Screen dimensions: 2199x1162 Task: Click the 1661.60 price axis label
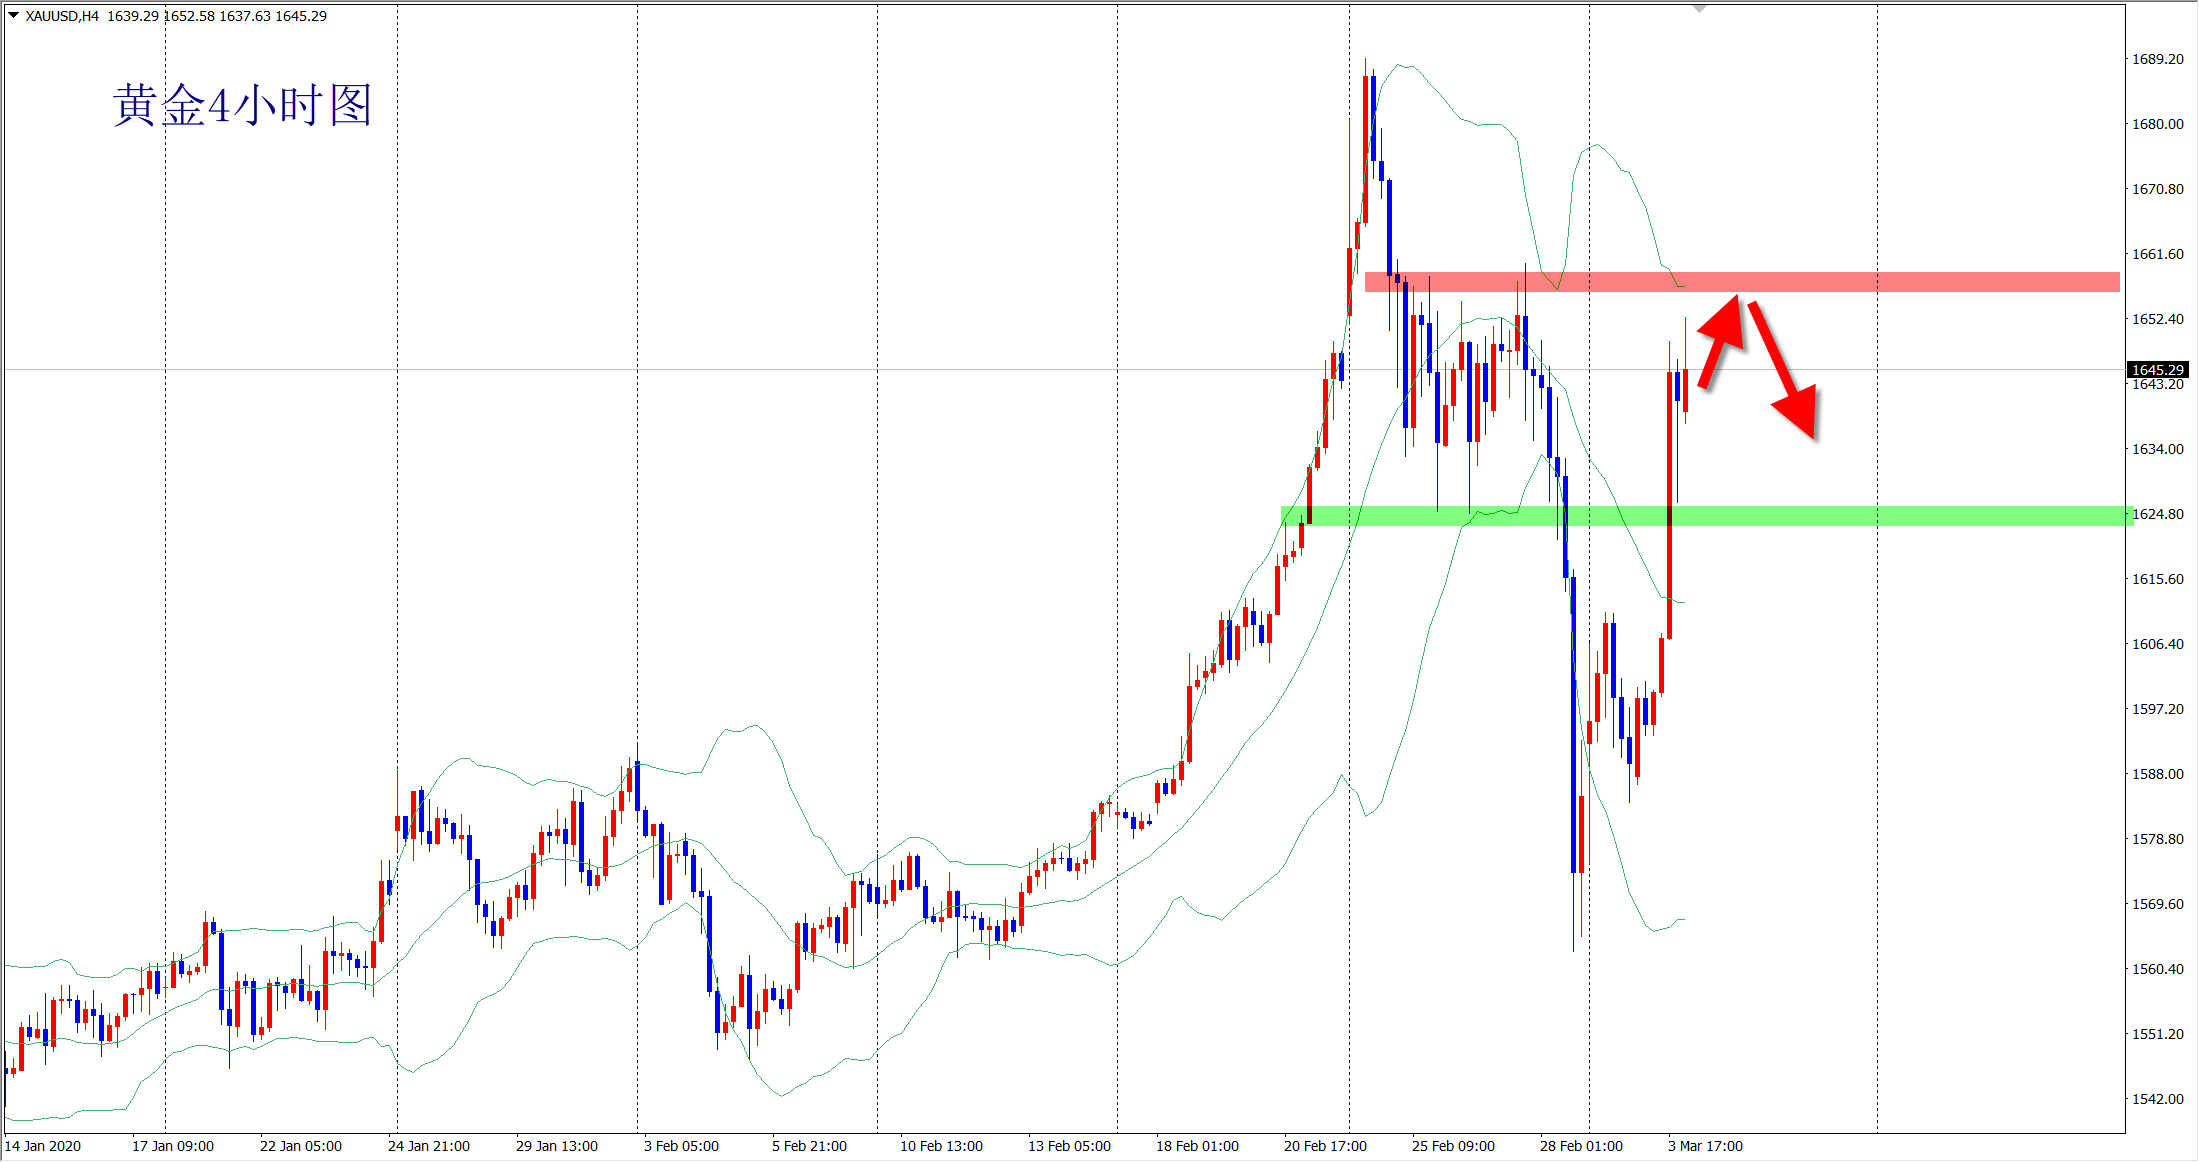point(2157,254)
